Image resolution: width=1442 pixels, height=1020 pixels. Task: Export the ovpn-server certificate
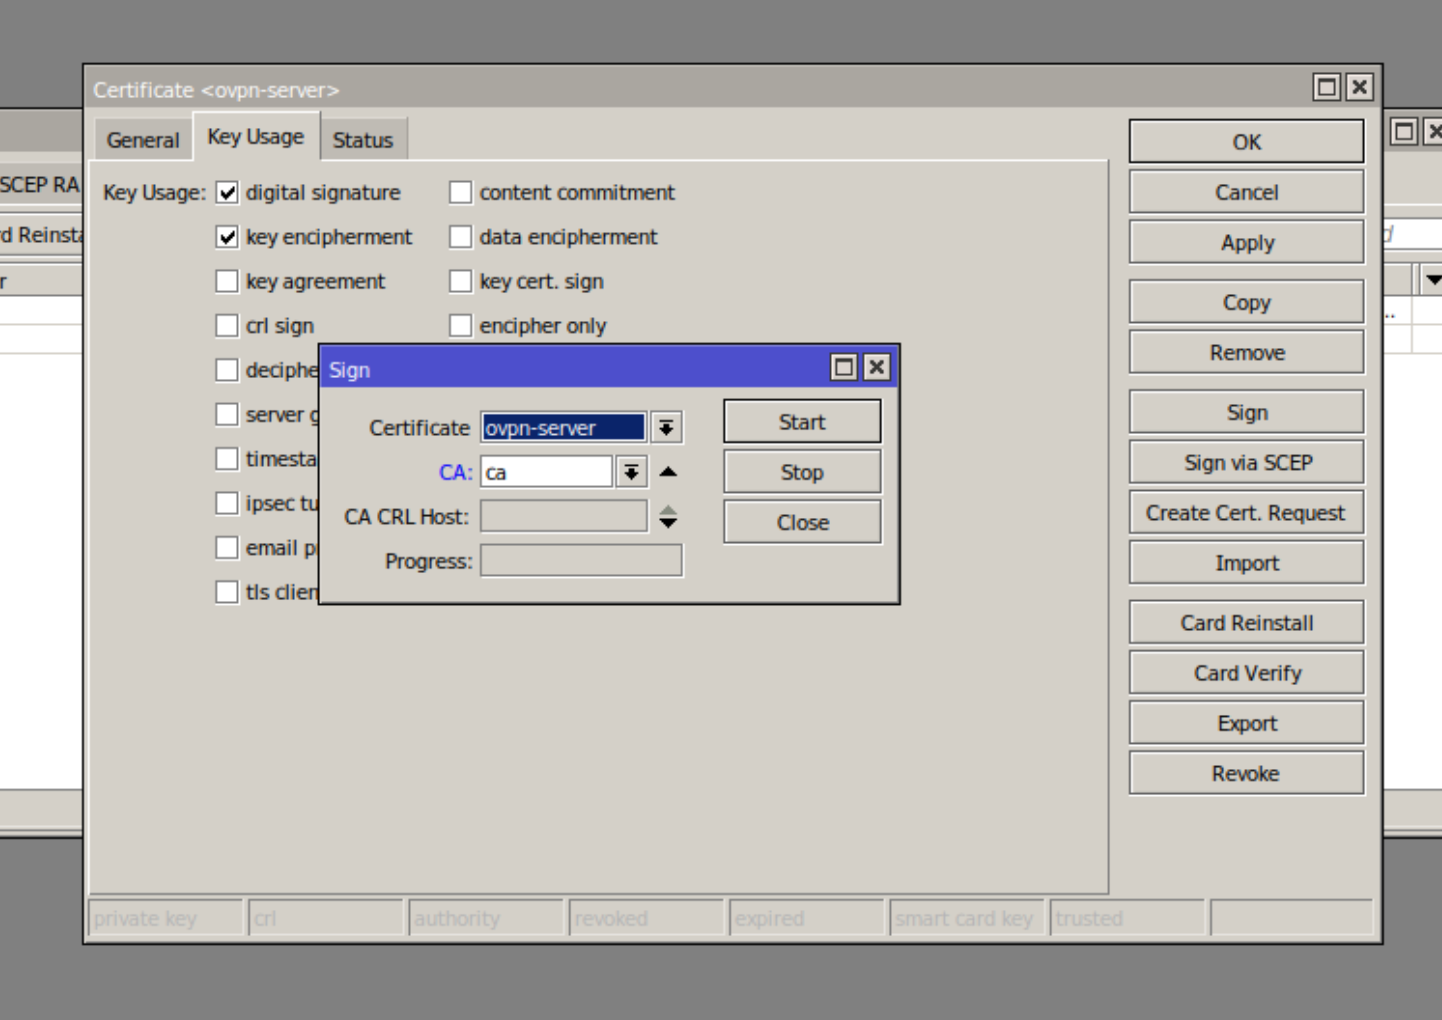pyautogui.click(x=1246, y=722)
